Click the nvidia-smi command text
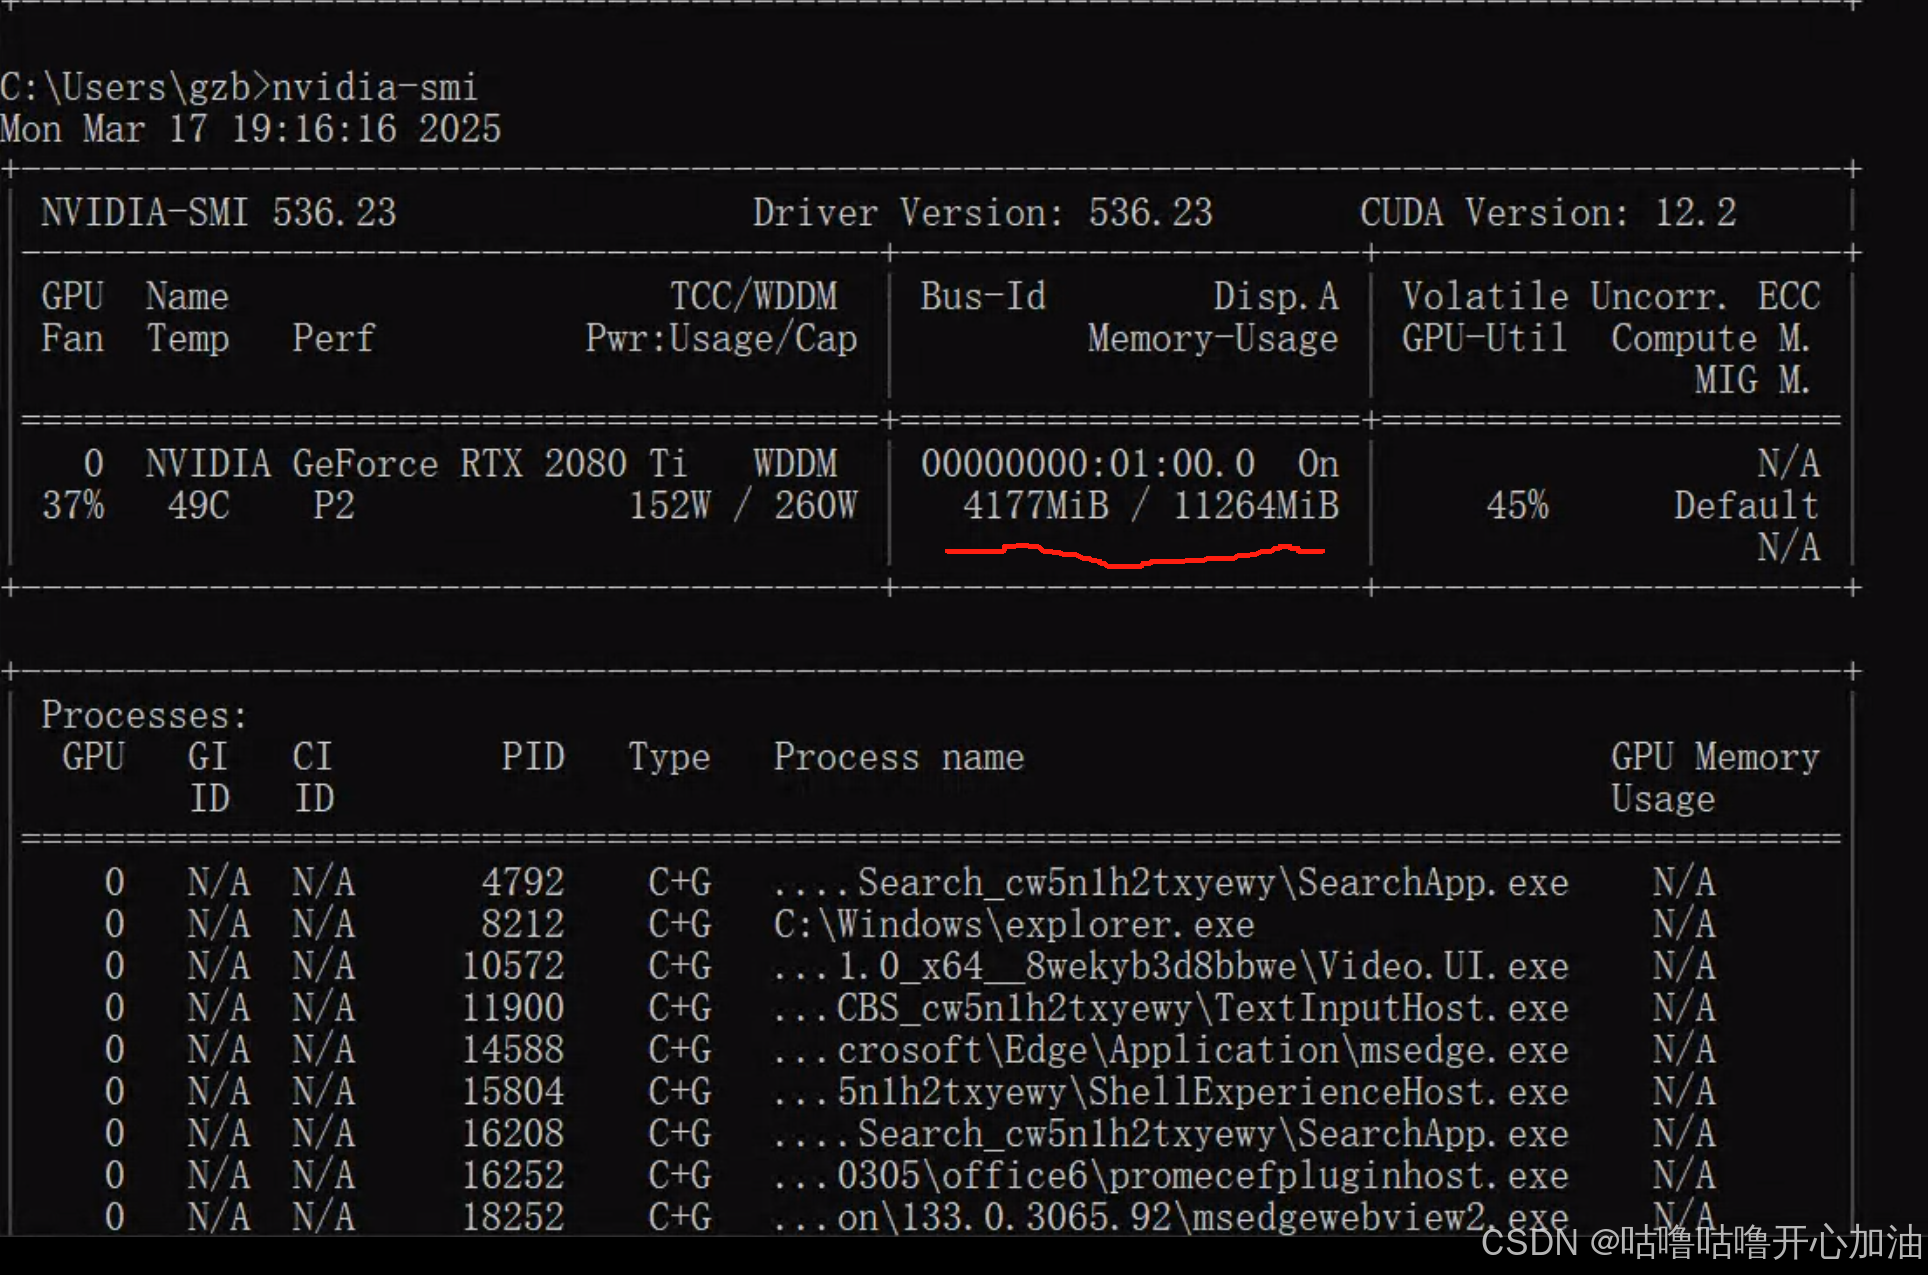Image resolution: width=1928 pixels, height=1275 pixels. point(374,88)
